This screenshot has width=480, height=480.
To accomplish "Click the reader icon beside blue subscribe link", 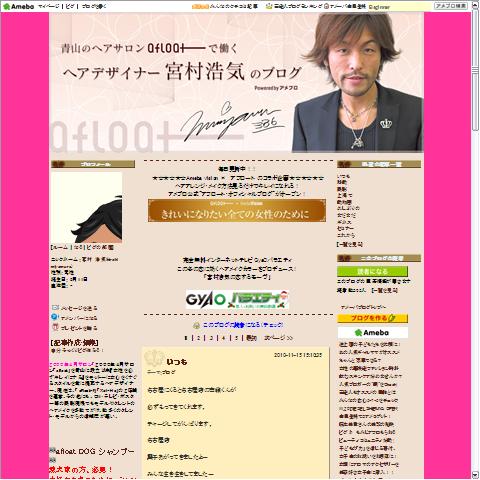I will tap(197, 325).
